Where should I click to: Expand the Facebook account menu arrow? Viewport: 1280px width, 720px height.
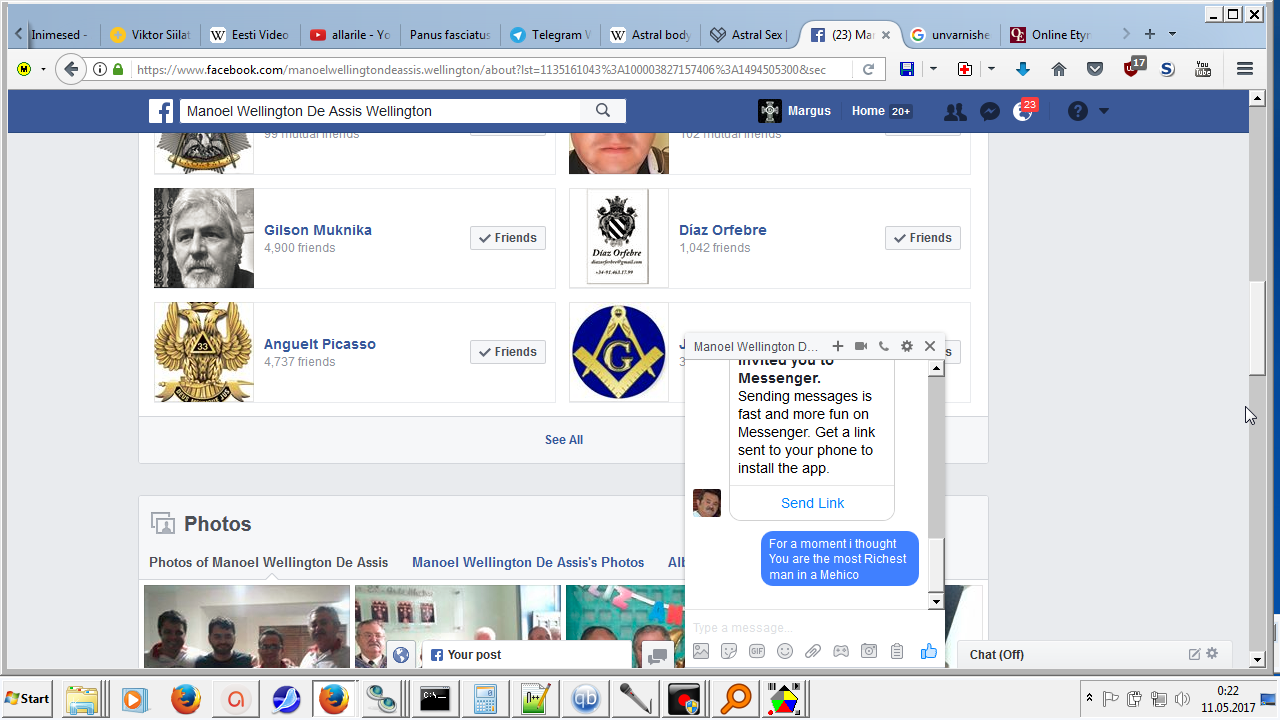[1104, 111]
